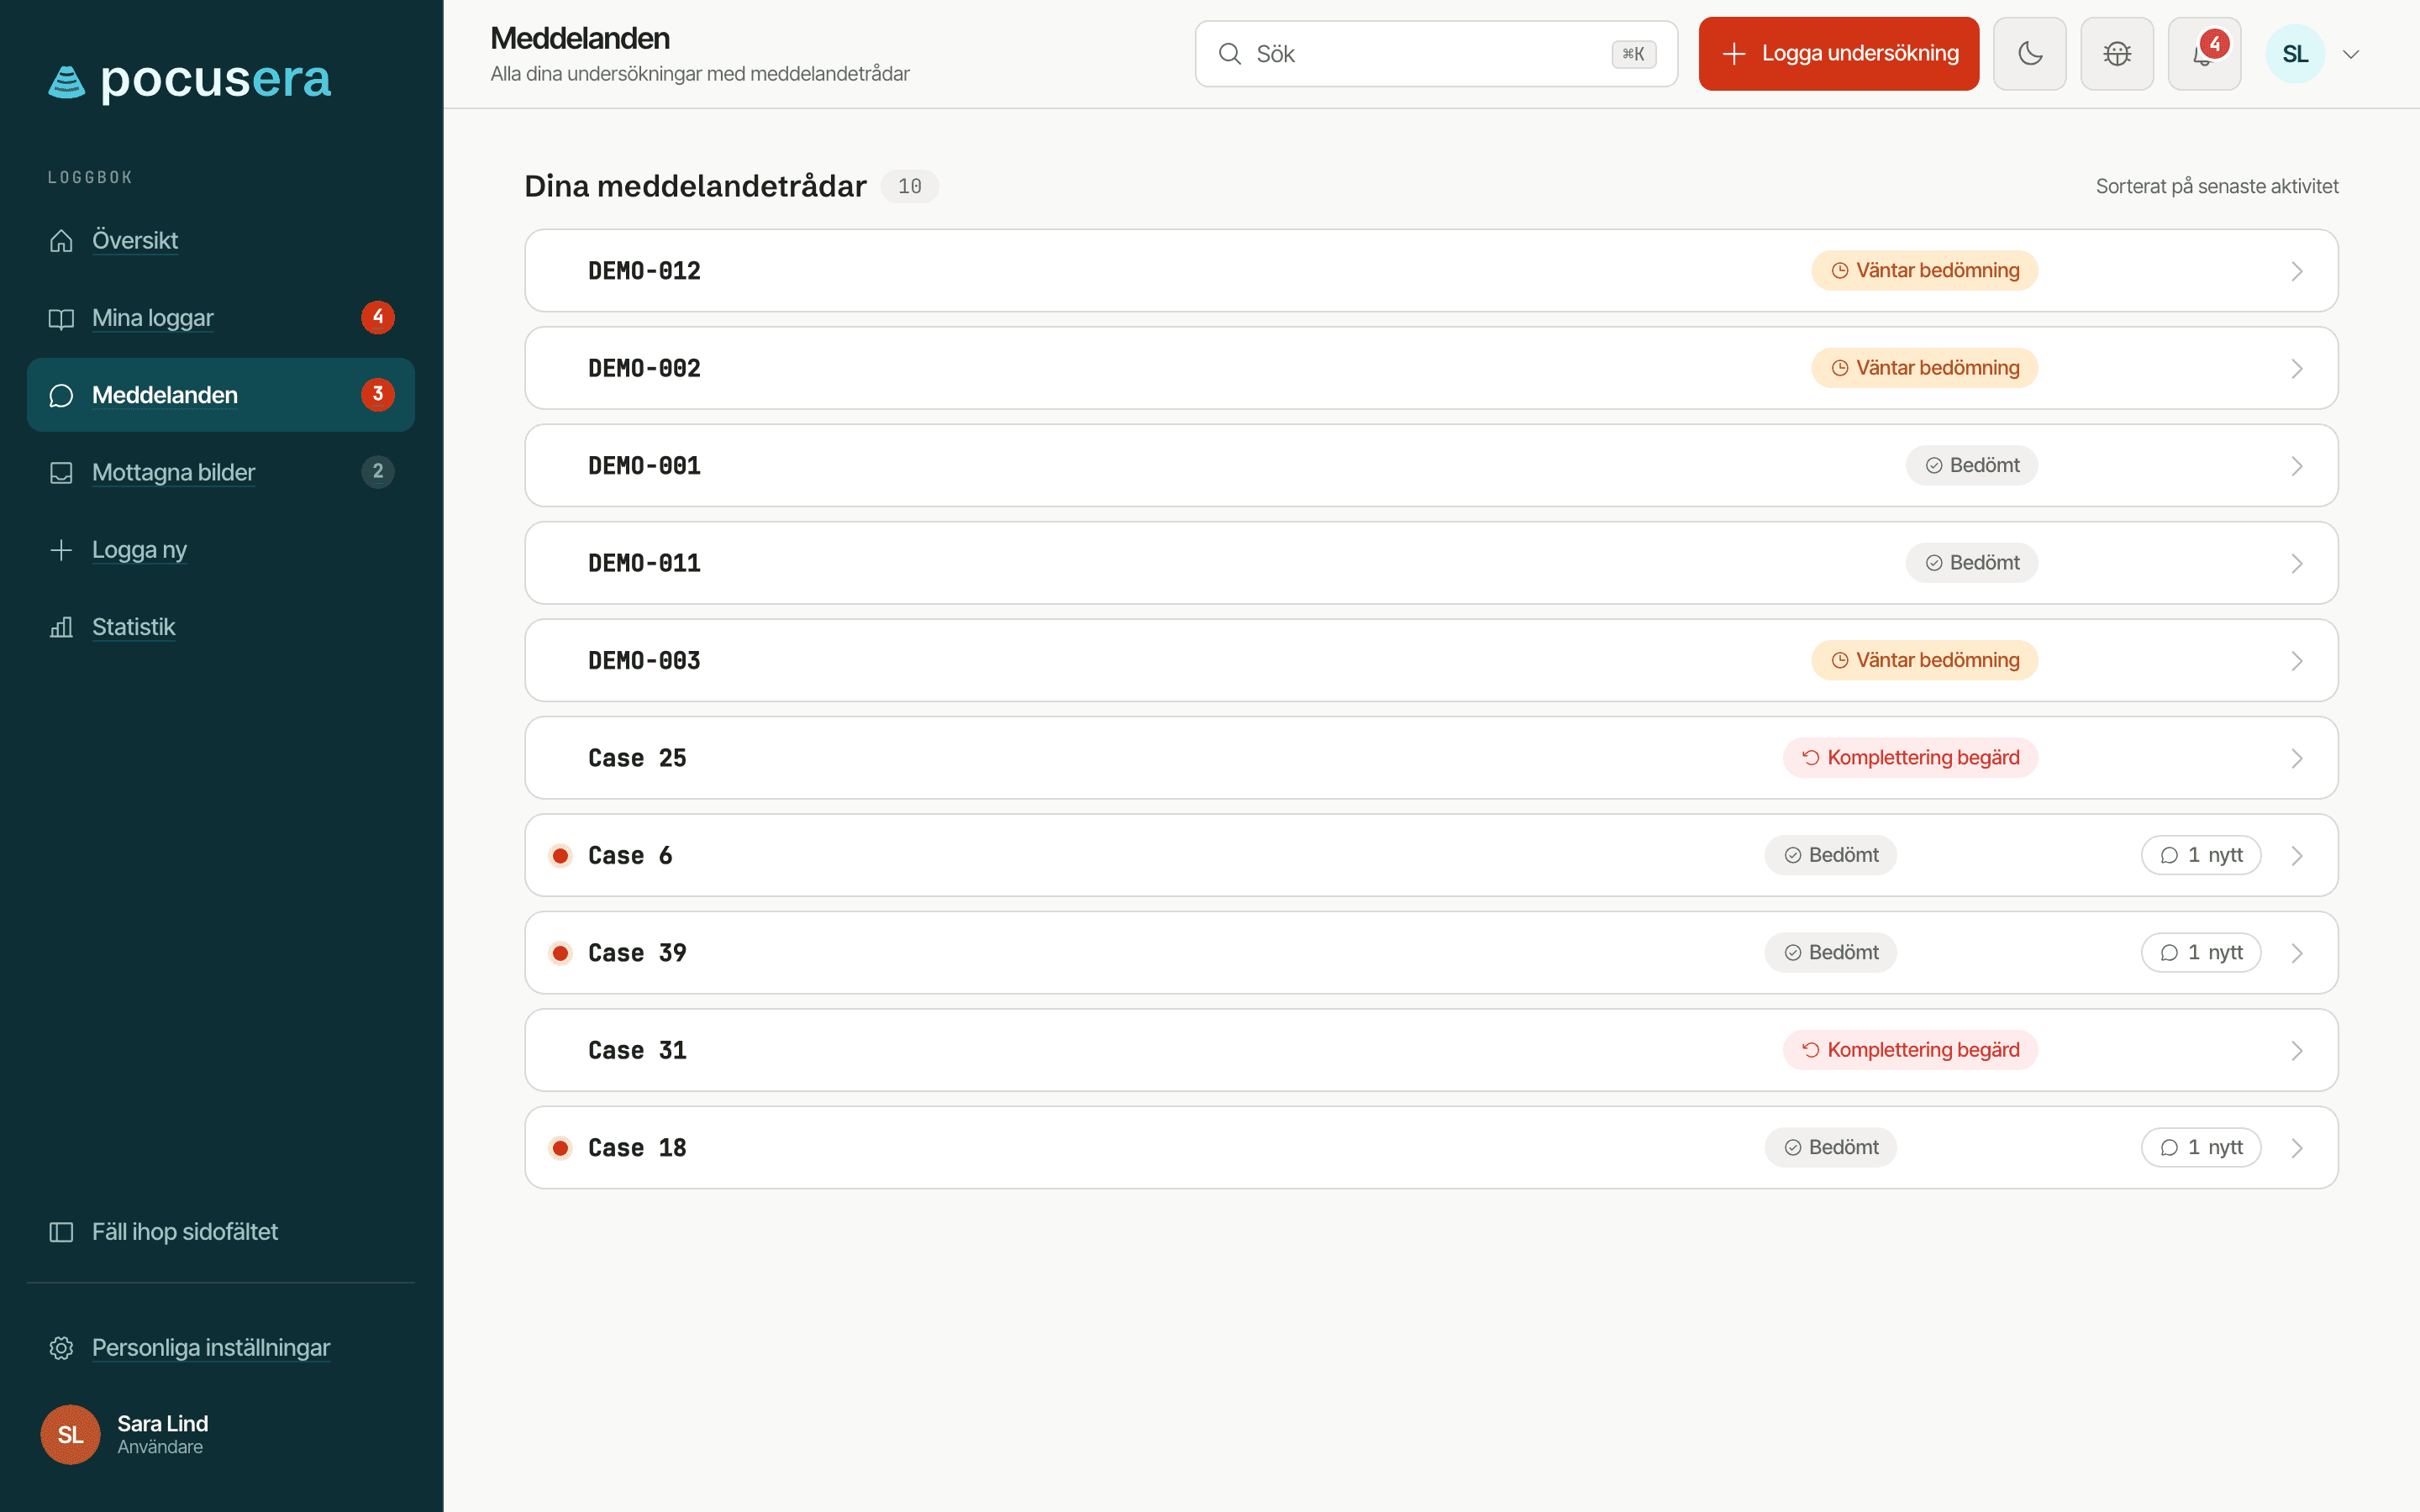Expand DEMO-001 thread arrow
This screenshot has width=2420, height=1512.
(x=2297, y=466)
